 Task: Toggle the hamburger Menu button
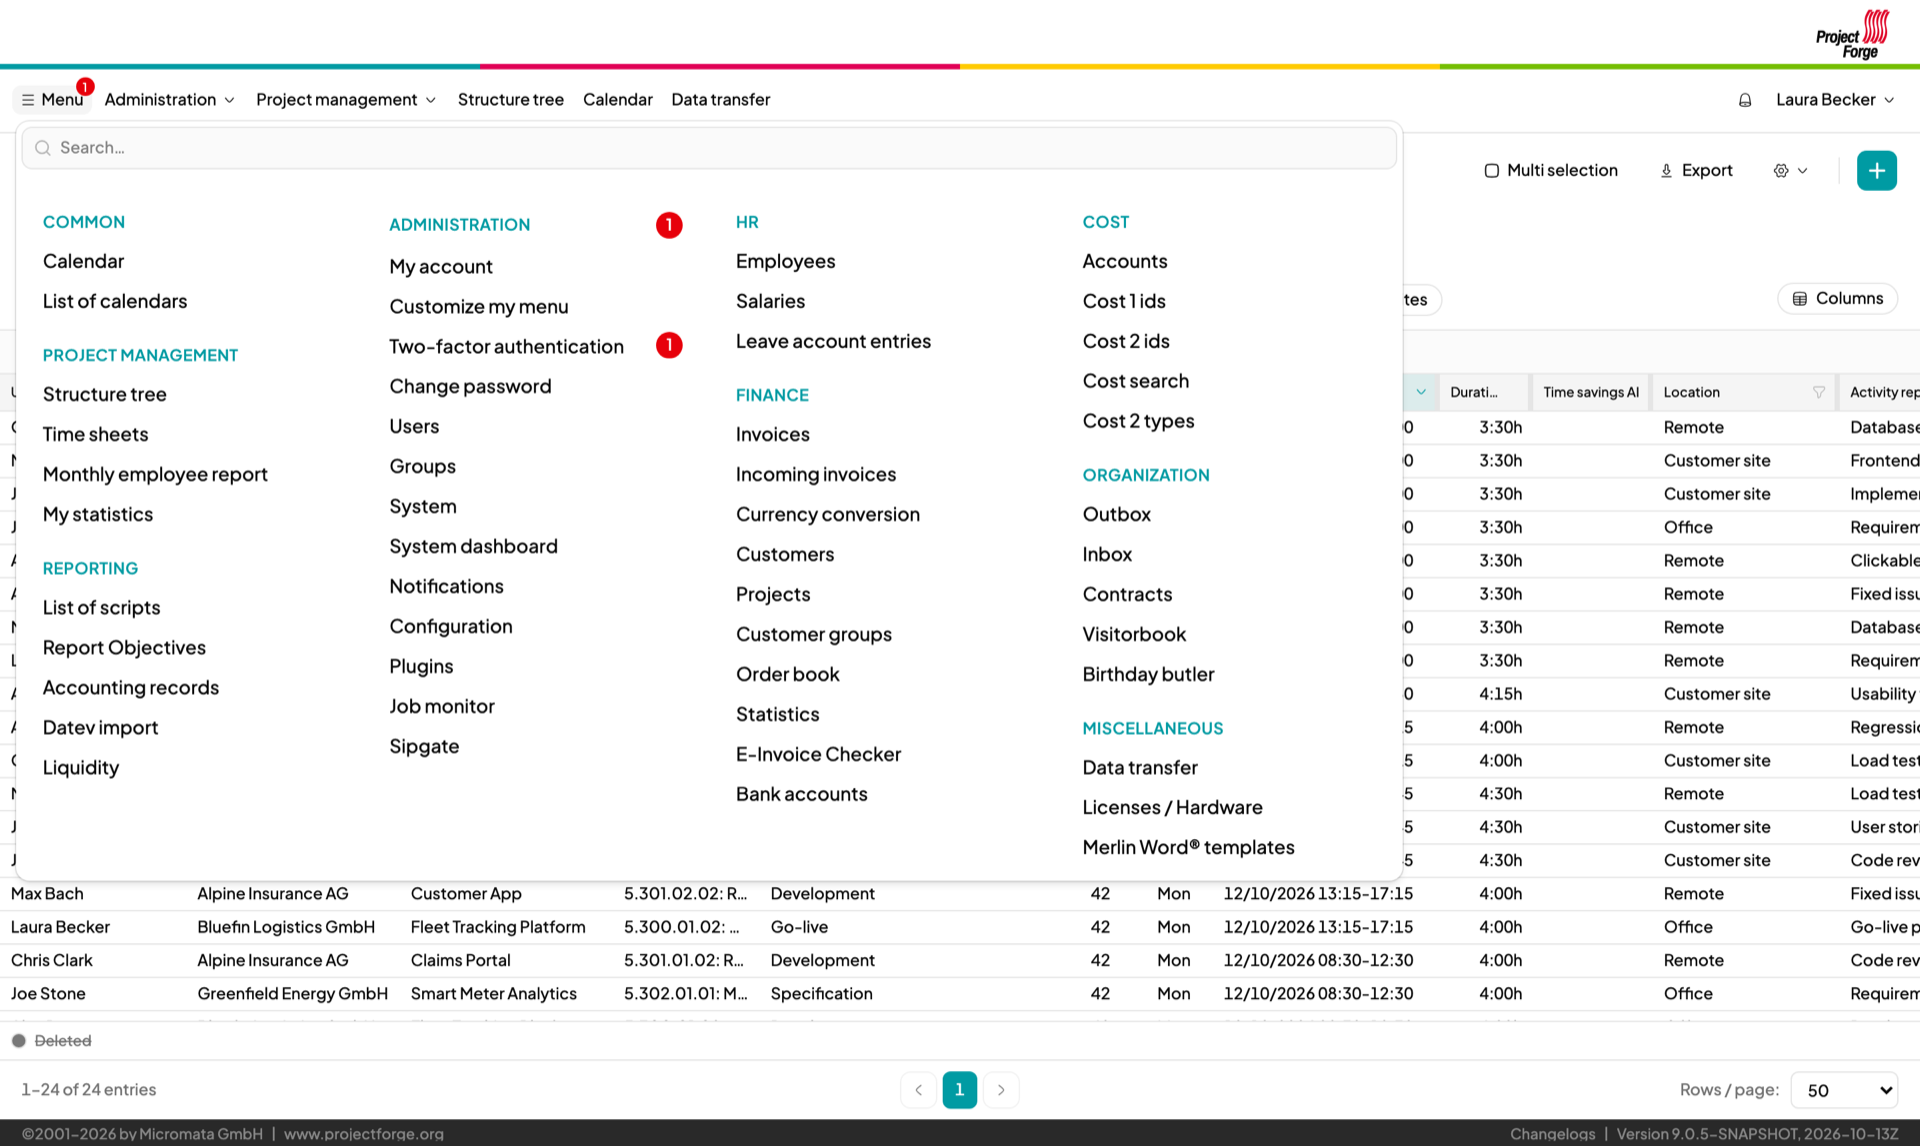coord(52,100)
